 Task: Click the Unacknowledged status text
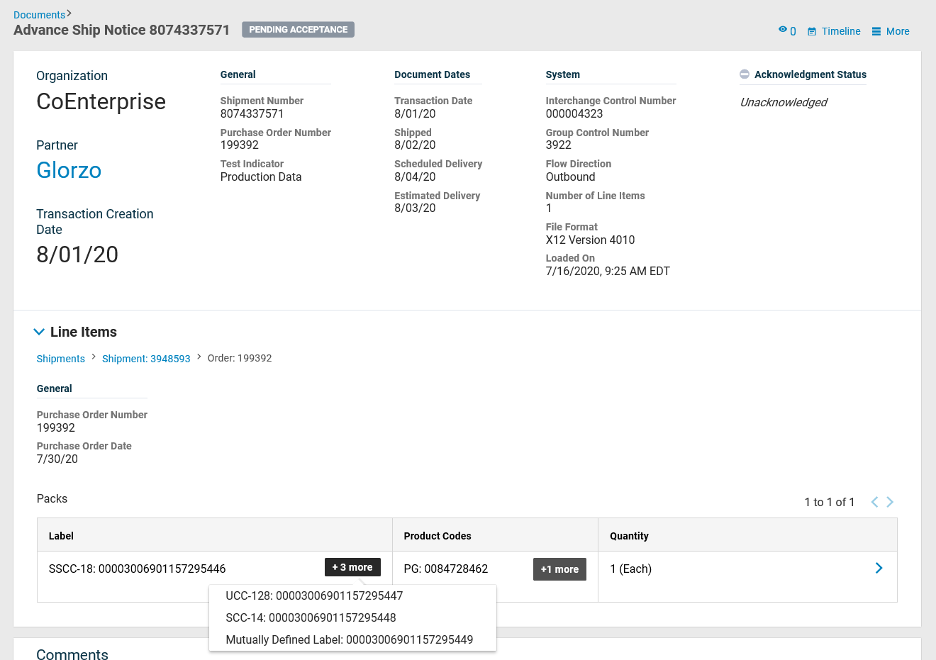pyautogui.click(x=783, y=102)
